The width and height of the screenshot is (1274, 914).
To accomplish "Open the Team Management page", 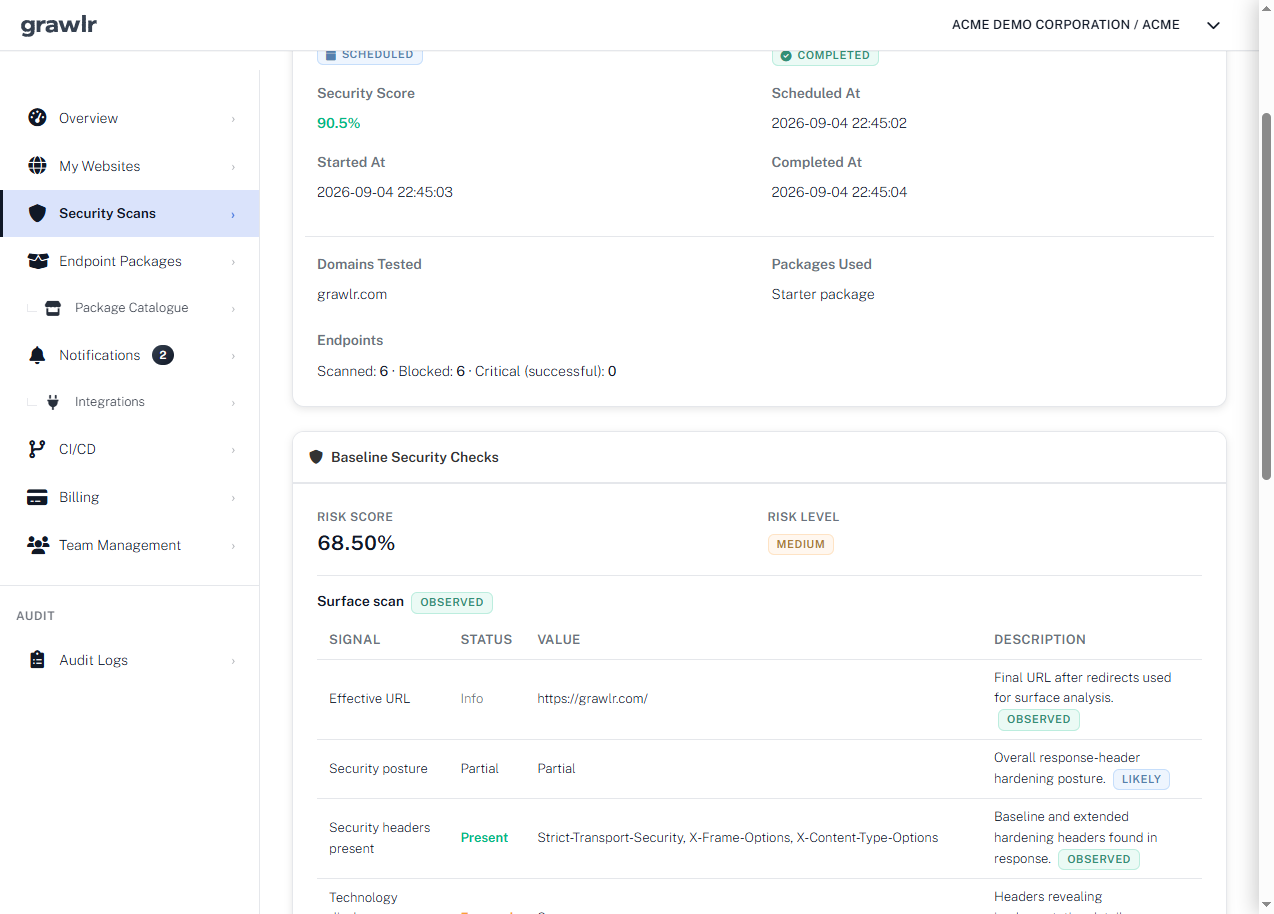I will click(x=130, y=545).
